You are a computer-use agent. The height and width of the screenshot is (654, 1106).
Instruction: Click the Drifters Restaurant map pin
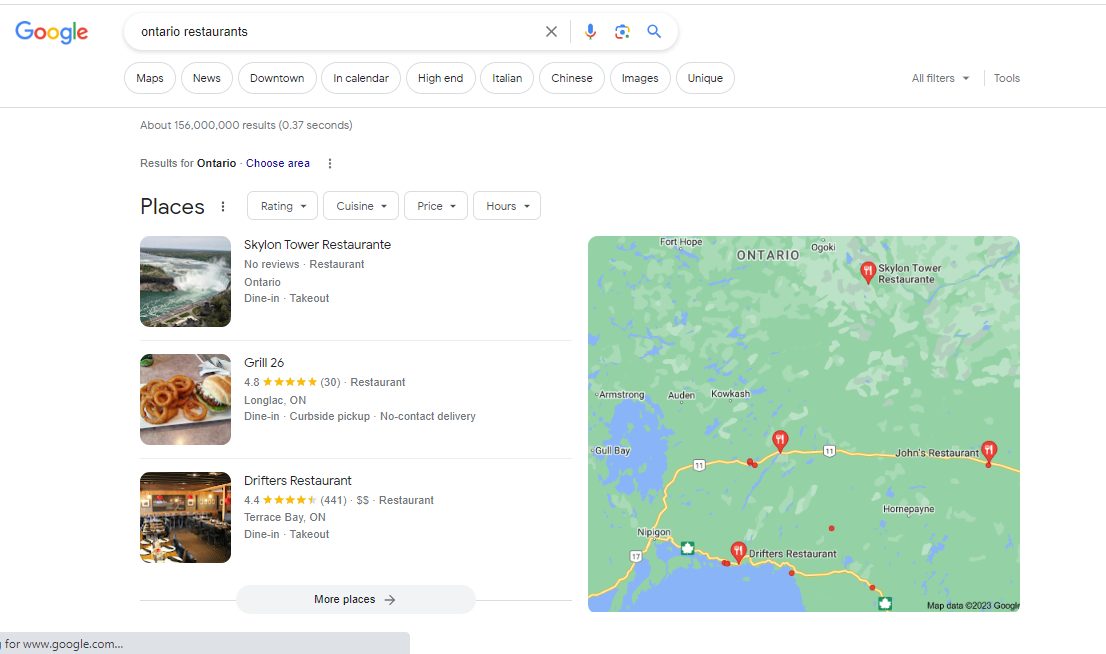[739, 552]
